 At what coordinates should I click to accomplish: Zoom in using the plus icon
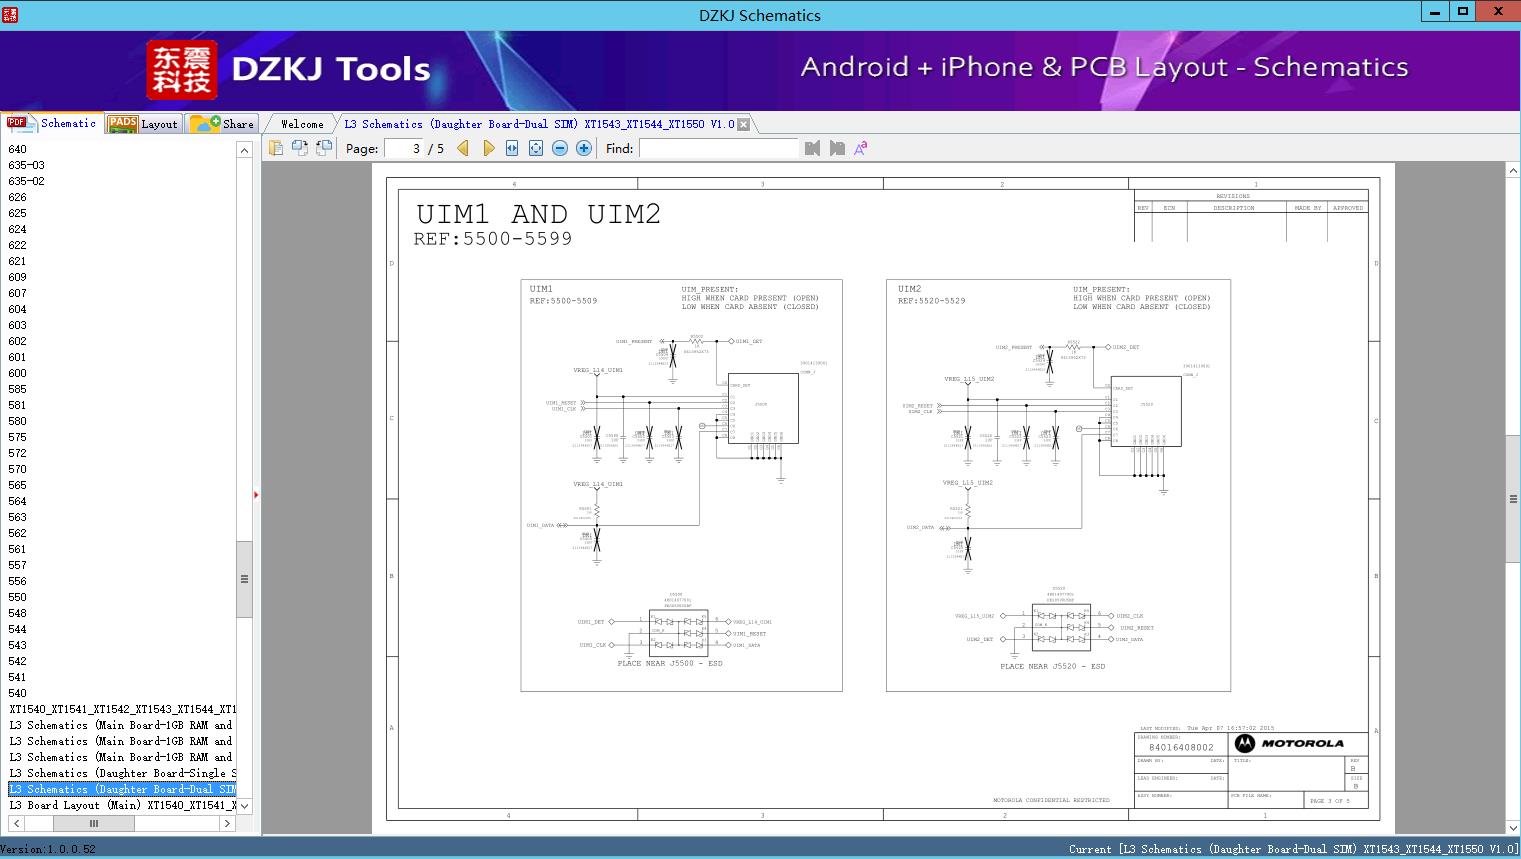(x=583, y=147)
